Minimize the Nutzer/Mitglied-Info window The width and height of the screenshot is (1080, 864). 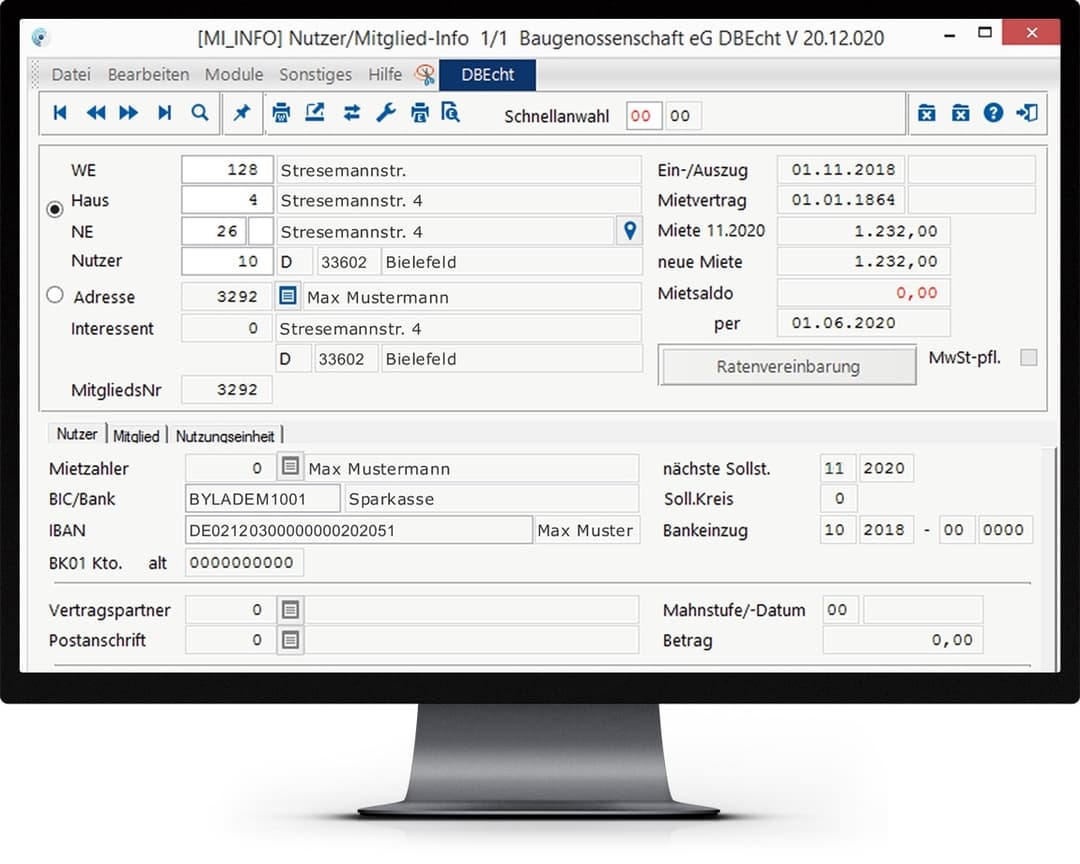[950, 34]
